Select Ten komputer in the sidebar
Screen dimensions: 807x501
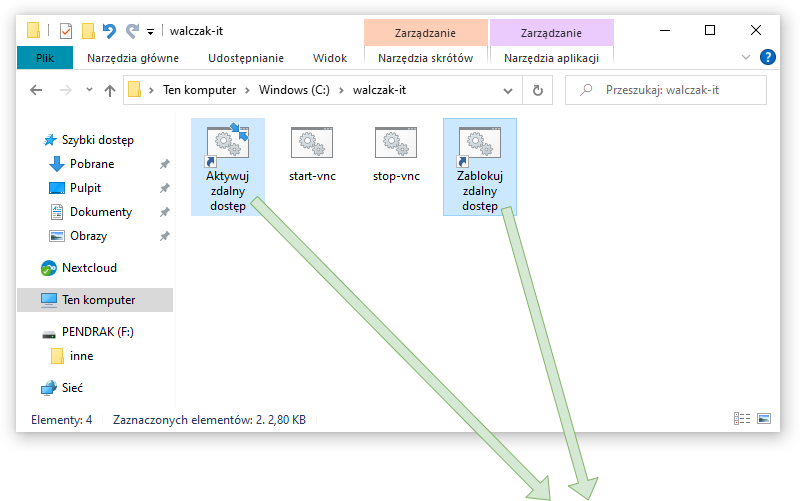(95, 300)
